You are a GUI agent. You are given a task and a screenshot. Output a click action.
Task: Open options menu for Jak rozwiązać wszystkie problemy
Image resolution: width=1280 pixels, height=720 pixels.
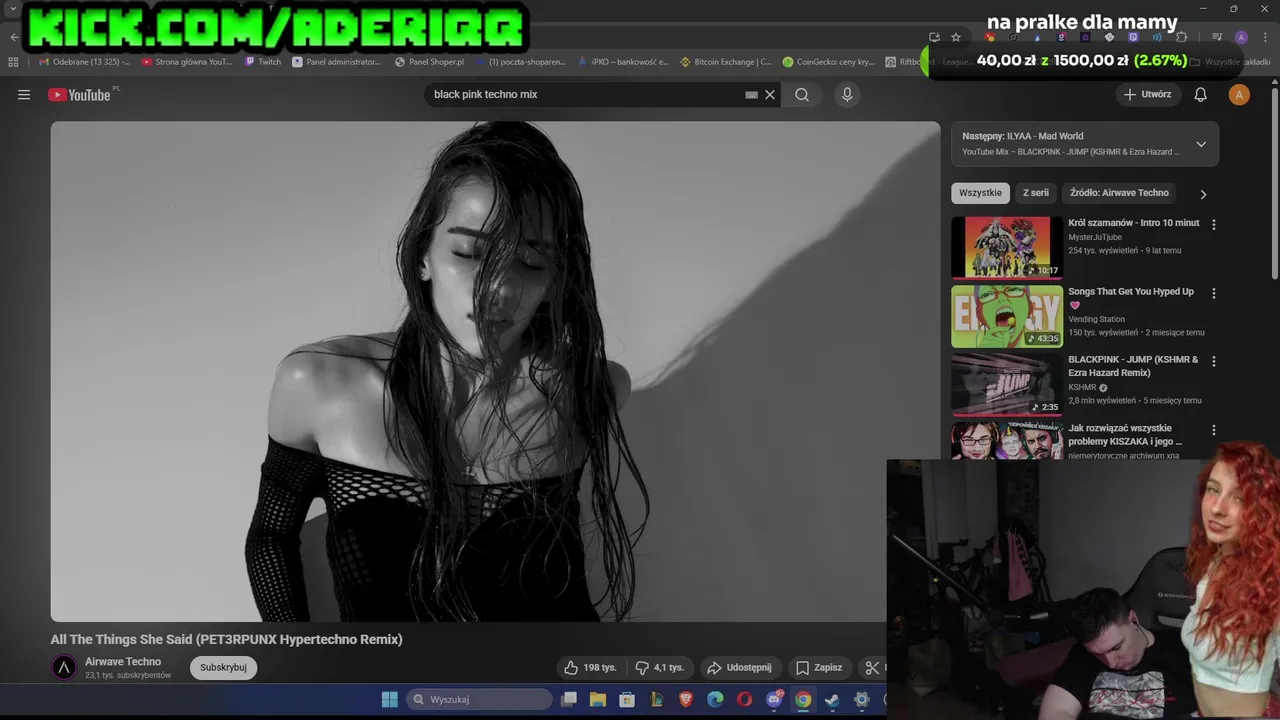coord(1214,430)
